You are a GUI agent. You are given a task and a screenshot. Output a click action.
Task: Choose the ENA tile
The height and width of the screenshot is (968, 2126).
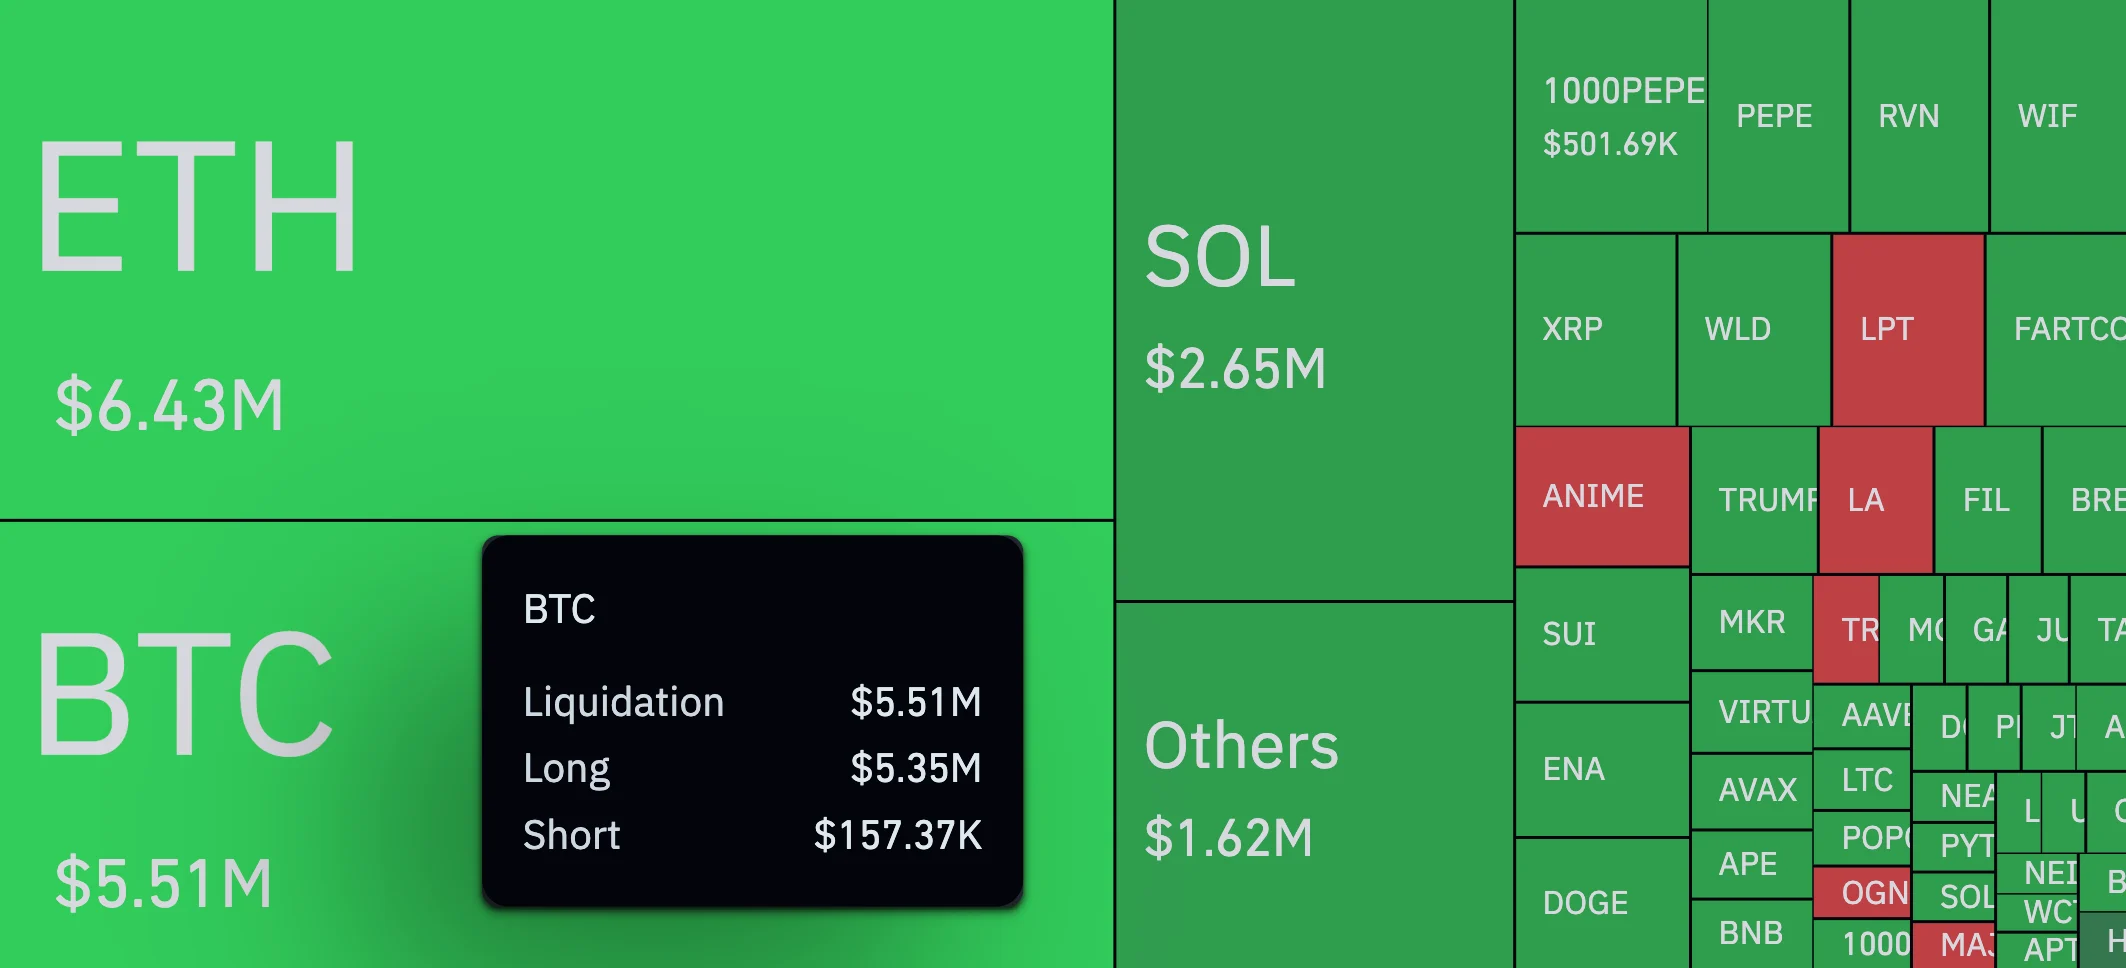coord(1601,769)
